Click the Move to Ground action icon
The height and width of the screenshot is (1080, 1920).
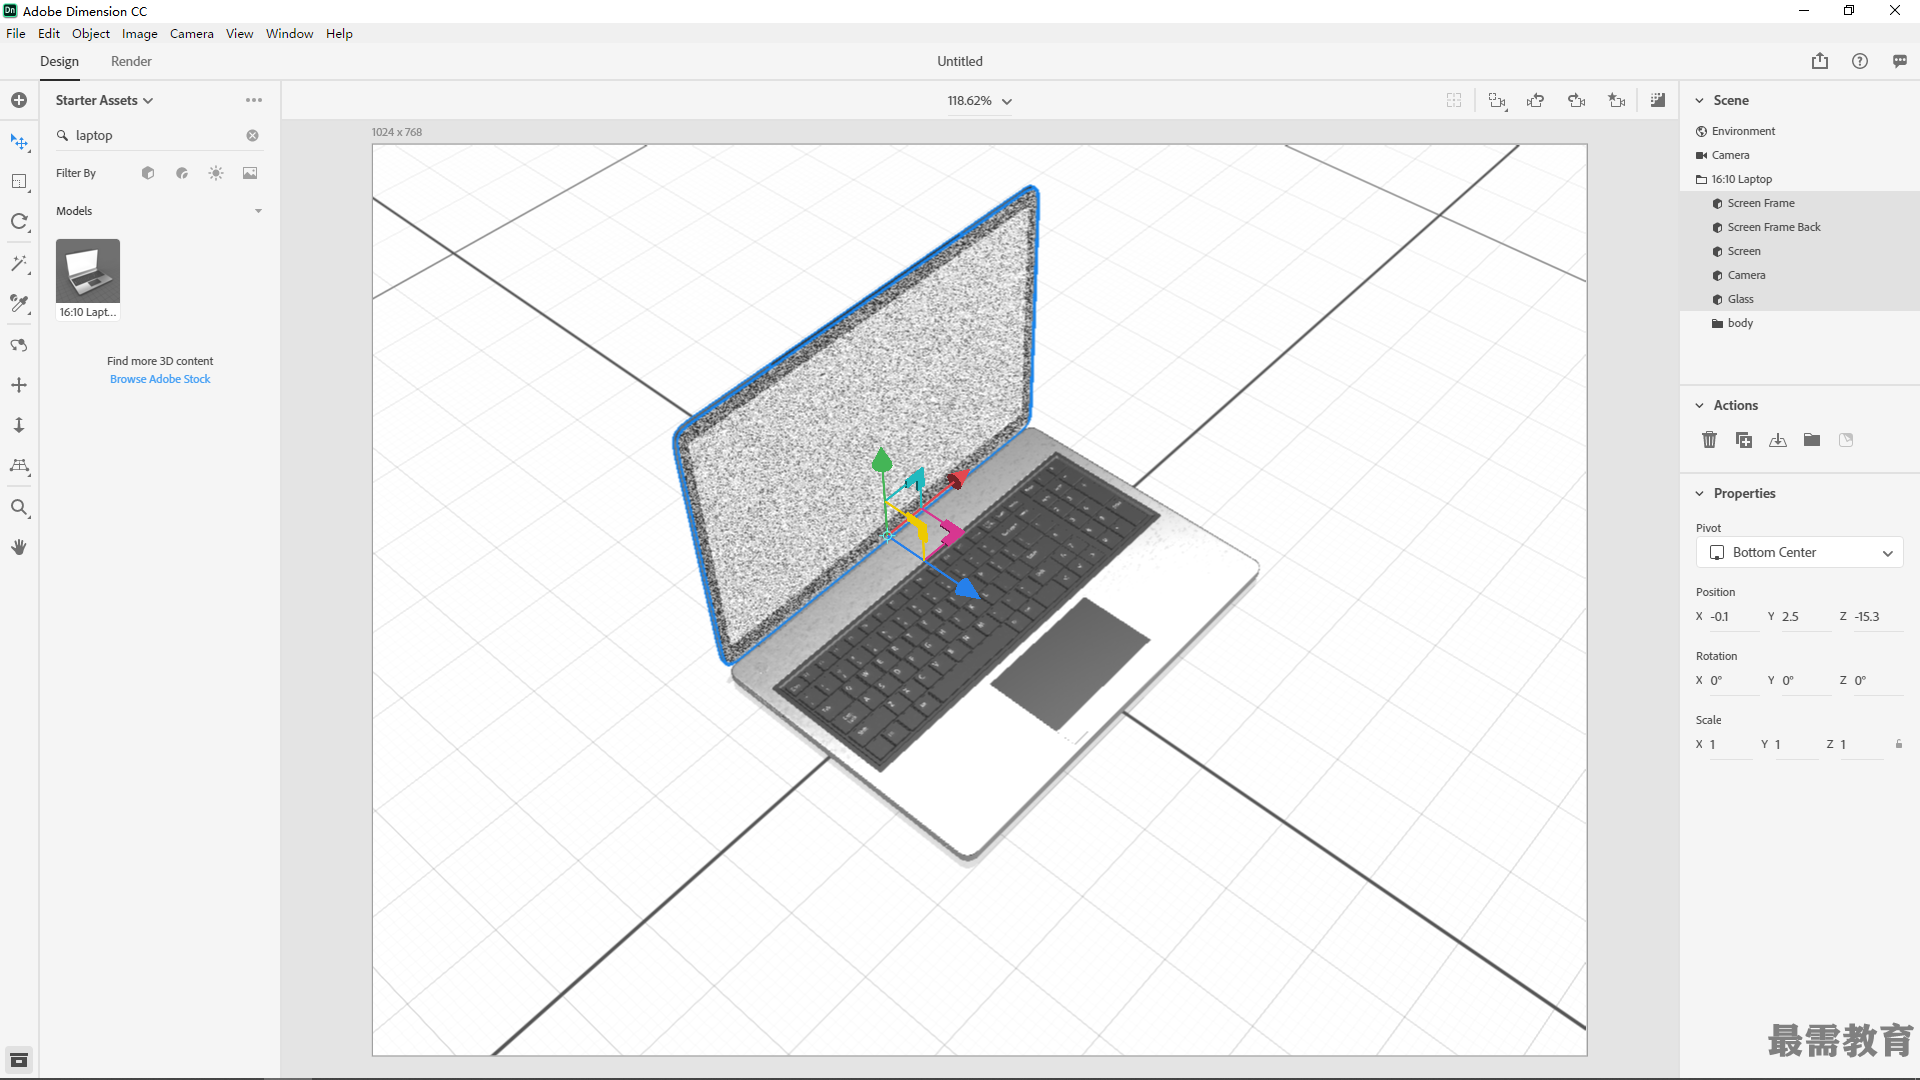pos(1778,440)
